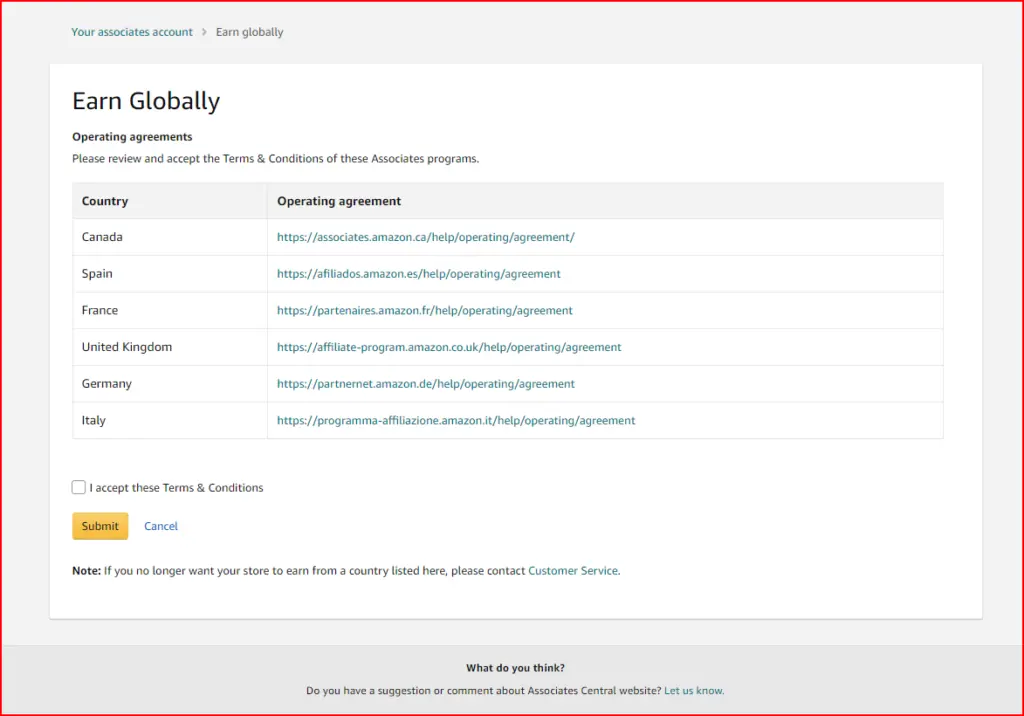Open the United Kingdom operating agreement URL
Viewport: 1024px width, 716px height.
pos(449,347)
